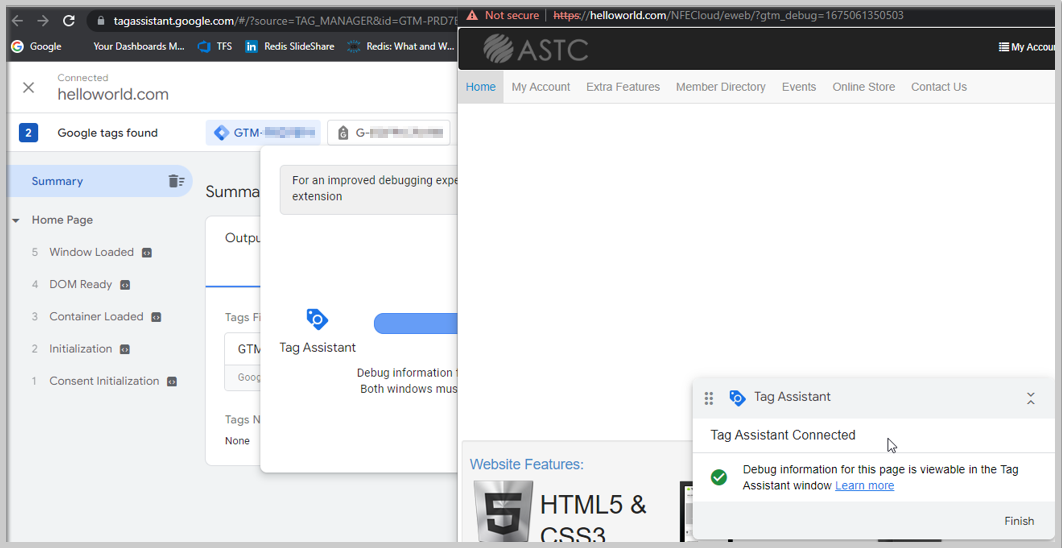Click the Tag Assistant Connected text

coord(782,435)
